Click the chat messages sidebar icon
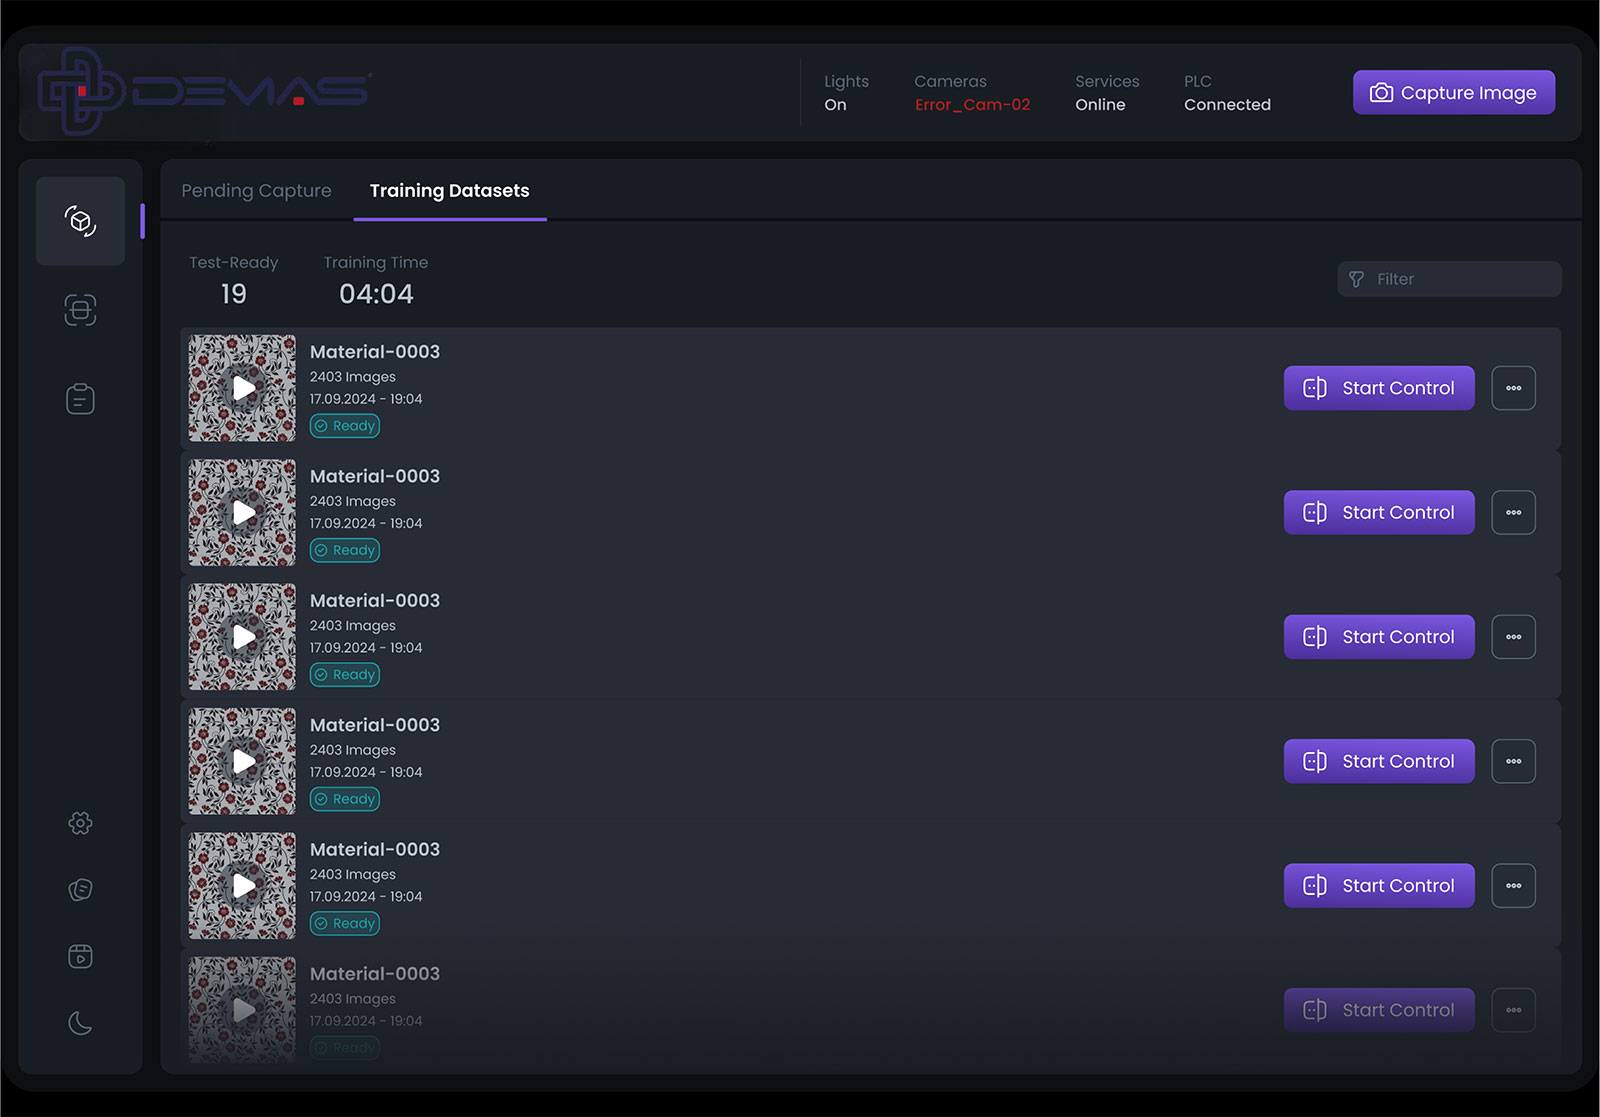 click(80, 889)
